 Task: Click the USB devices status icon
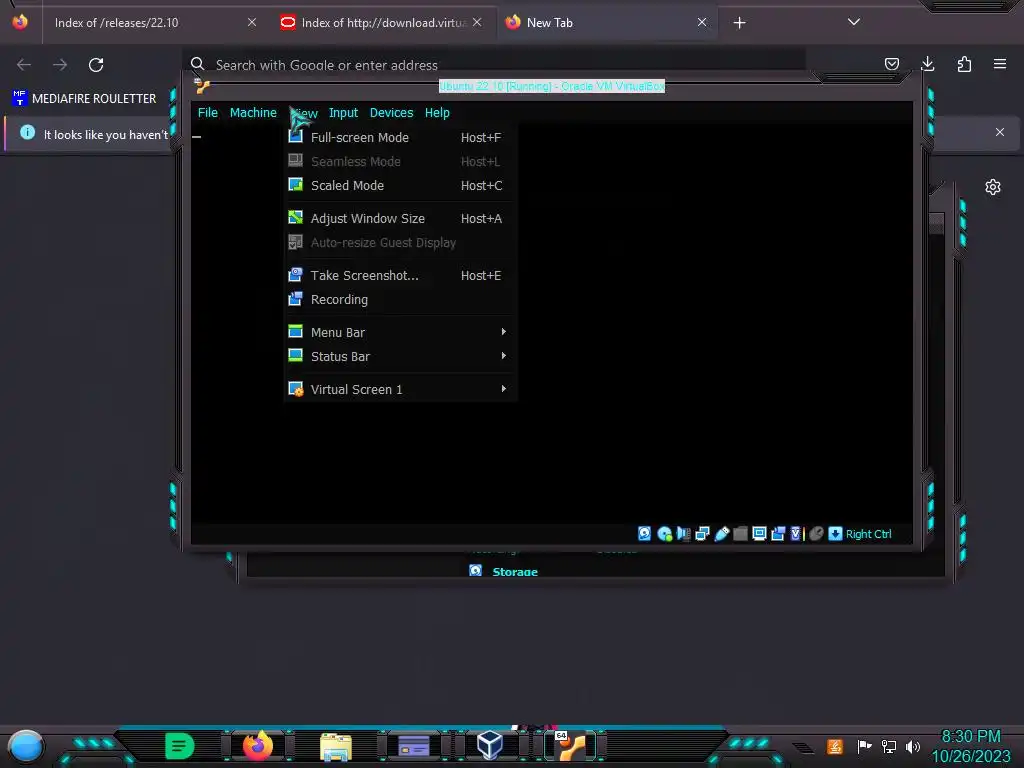pos(722,534)
